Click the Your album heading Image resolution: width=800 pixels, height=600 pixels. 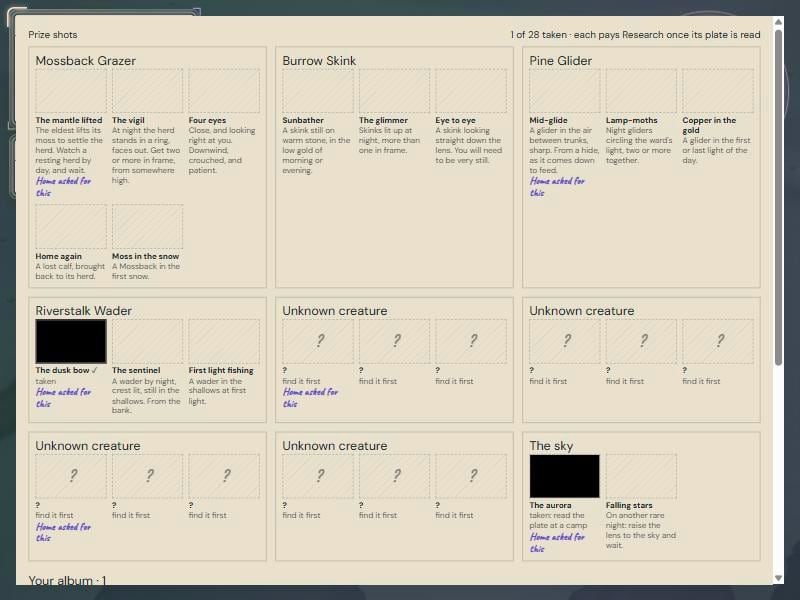tap(67, 580)
